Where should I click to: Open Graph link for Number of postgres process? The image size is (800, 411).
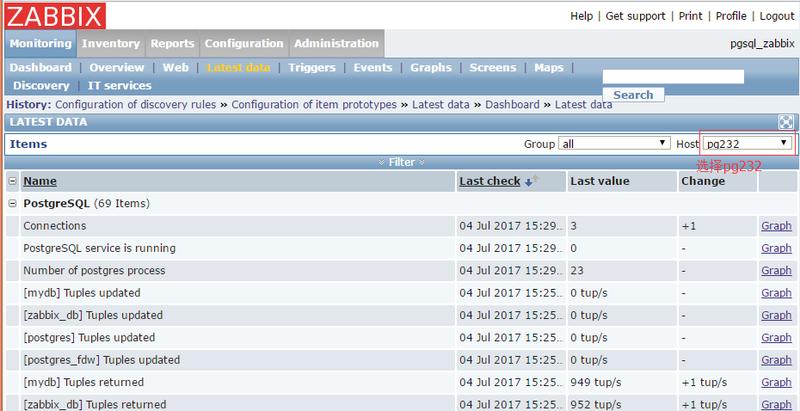[x=776, y=271]
